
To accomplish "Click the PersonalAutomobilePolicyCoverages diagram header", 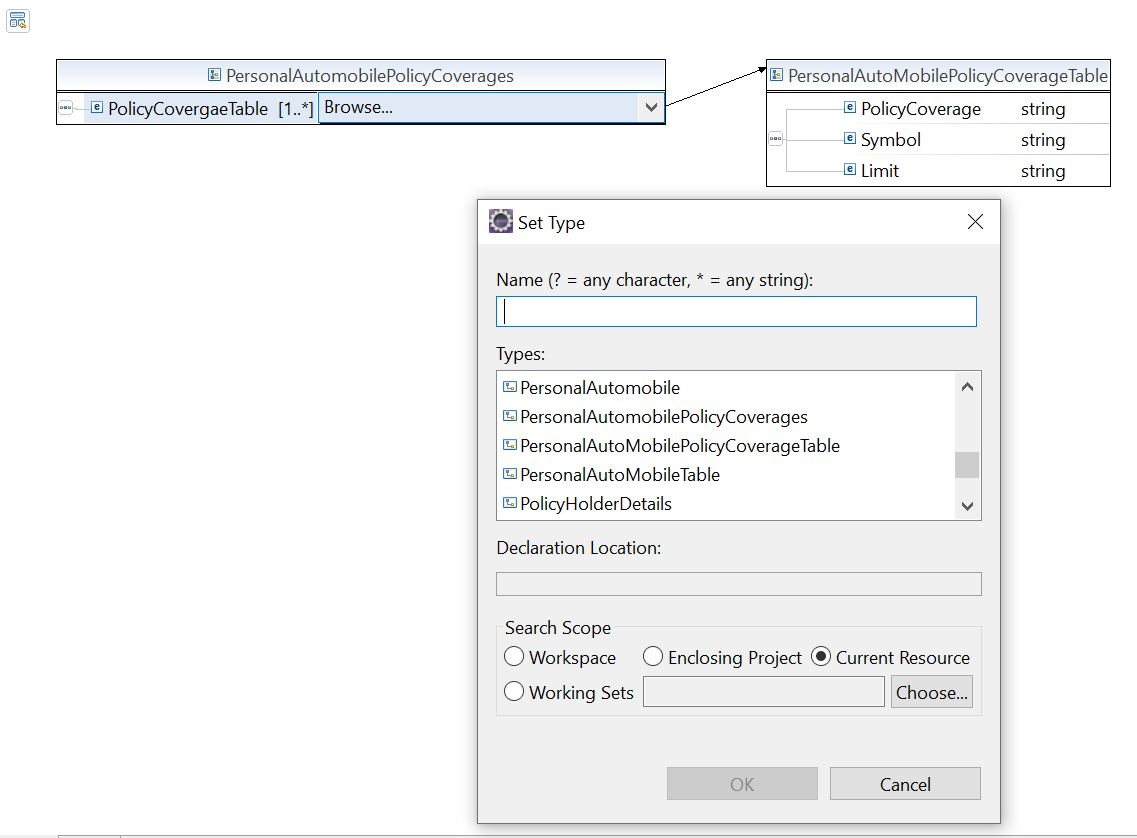I will point(361,75).
